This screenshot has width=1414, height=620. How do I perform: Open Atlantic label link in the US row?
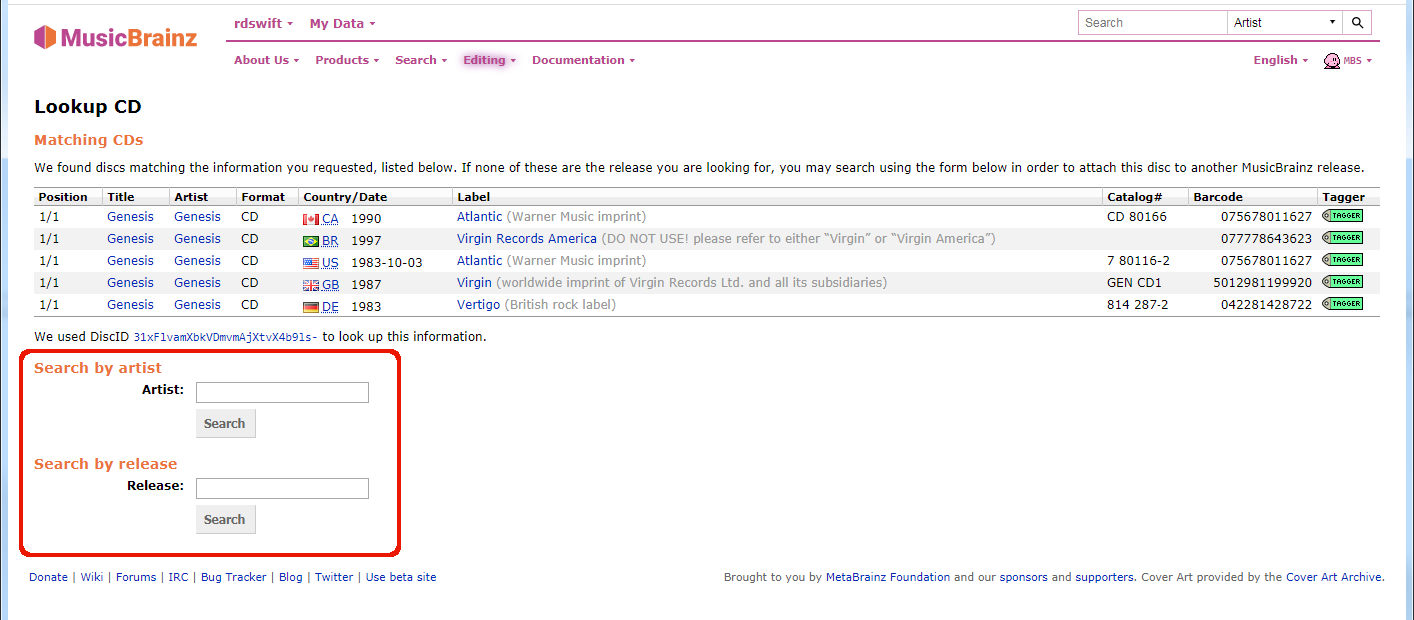coord(480,260)
